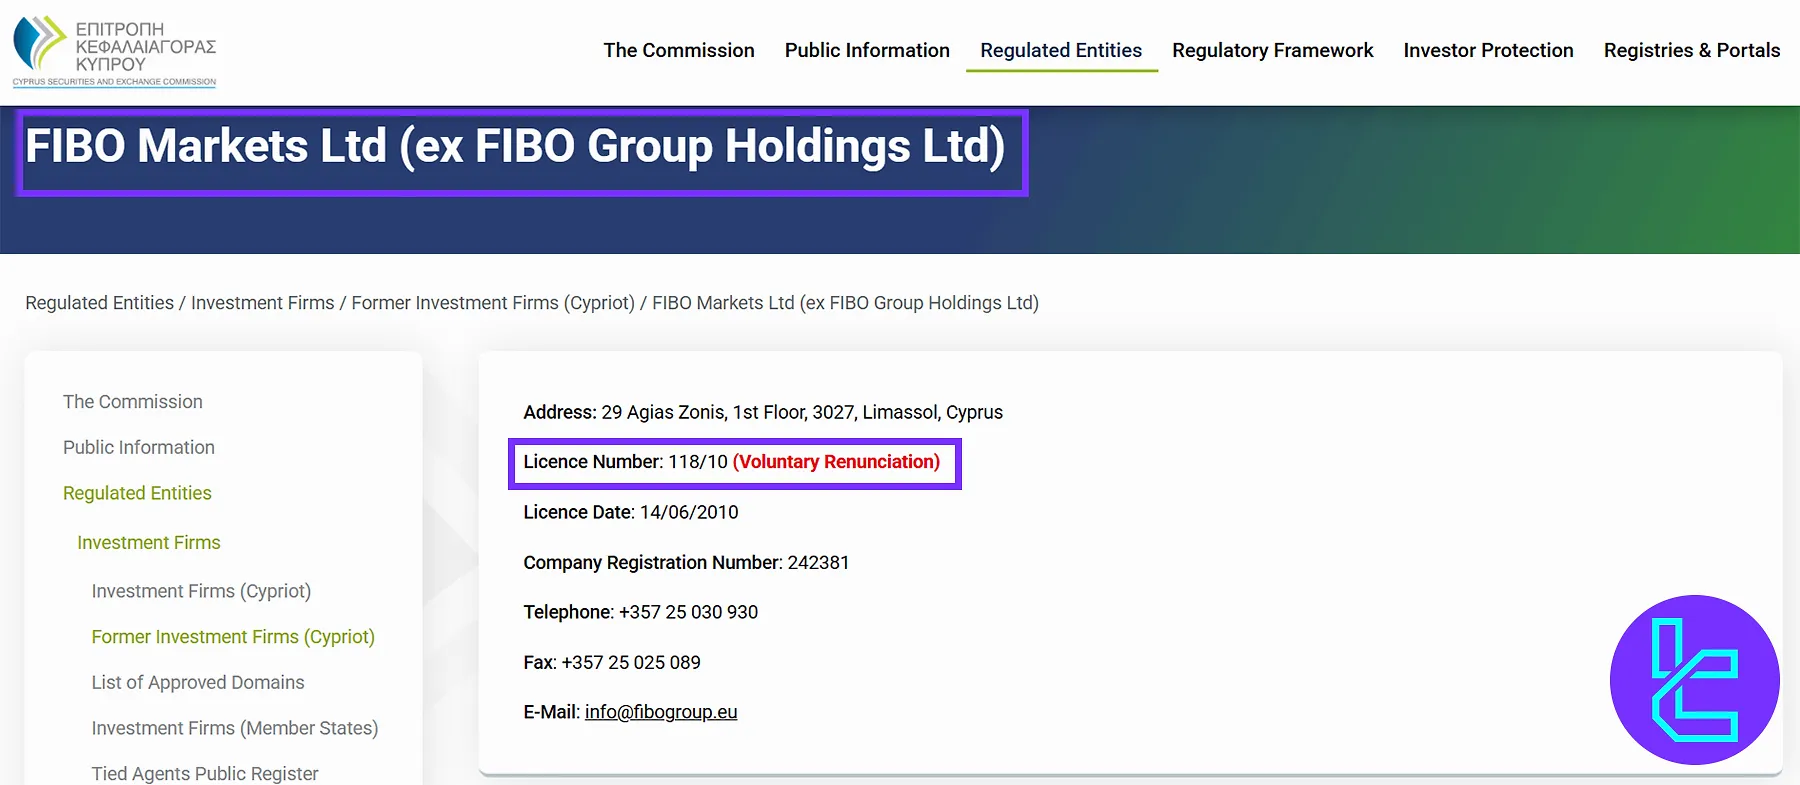Open Former Investment Firms (Cypriot) breadcrumb

(493, 303)
